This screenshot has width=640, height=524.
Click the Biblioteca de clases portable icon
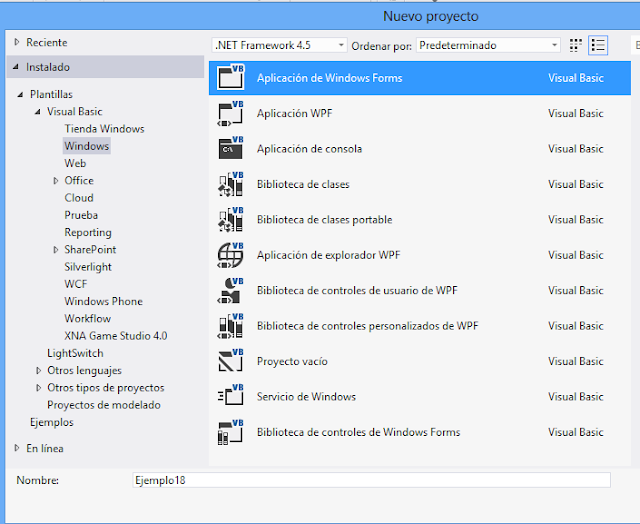(231, 220)
